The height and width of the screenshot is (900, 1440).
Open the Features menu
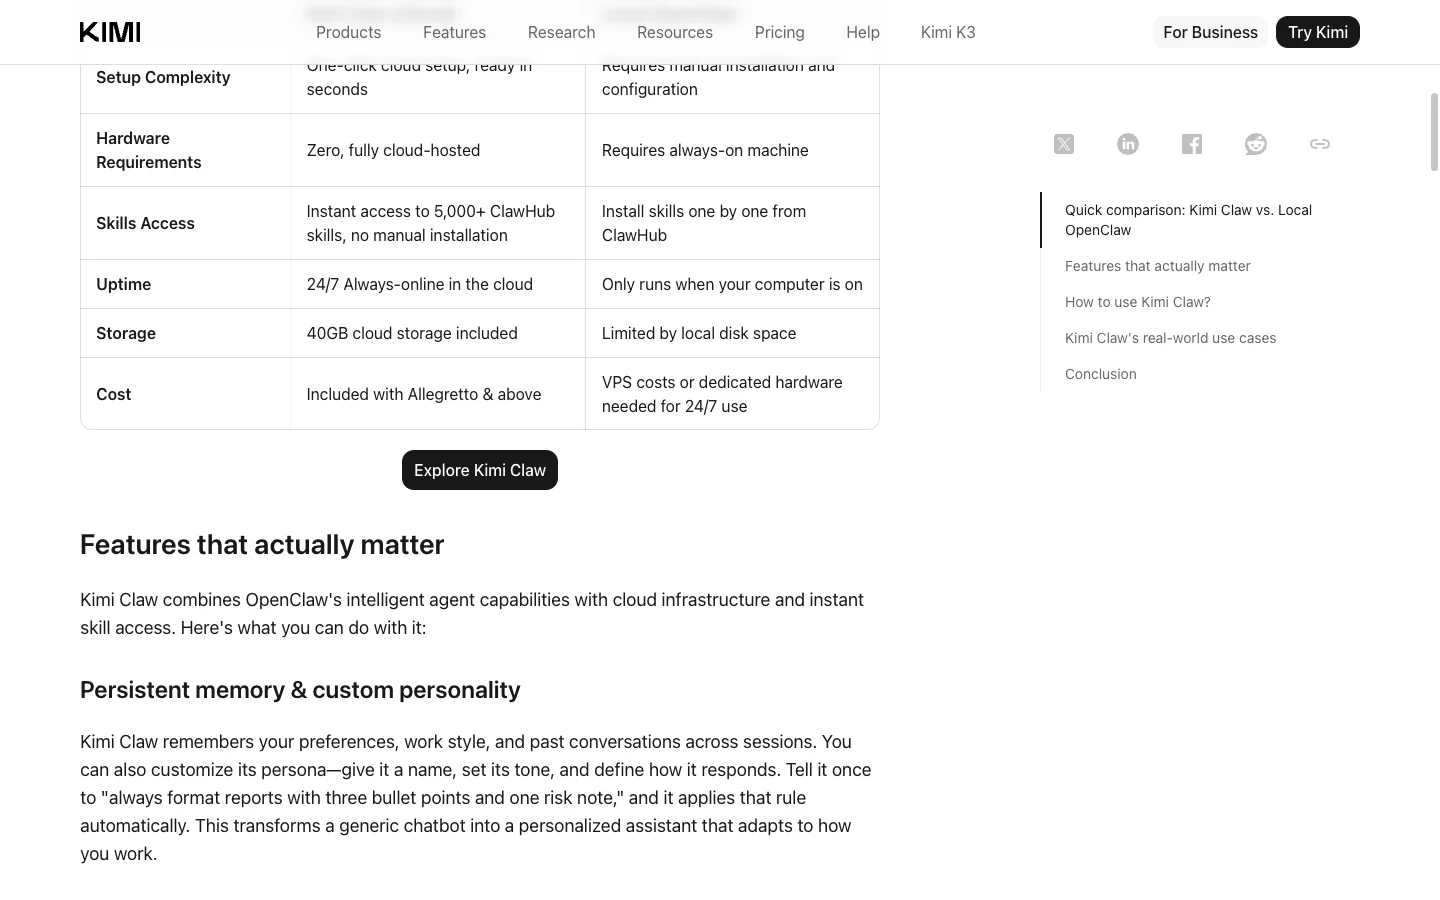(x=454, y=32)
